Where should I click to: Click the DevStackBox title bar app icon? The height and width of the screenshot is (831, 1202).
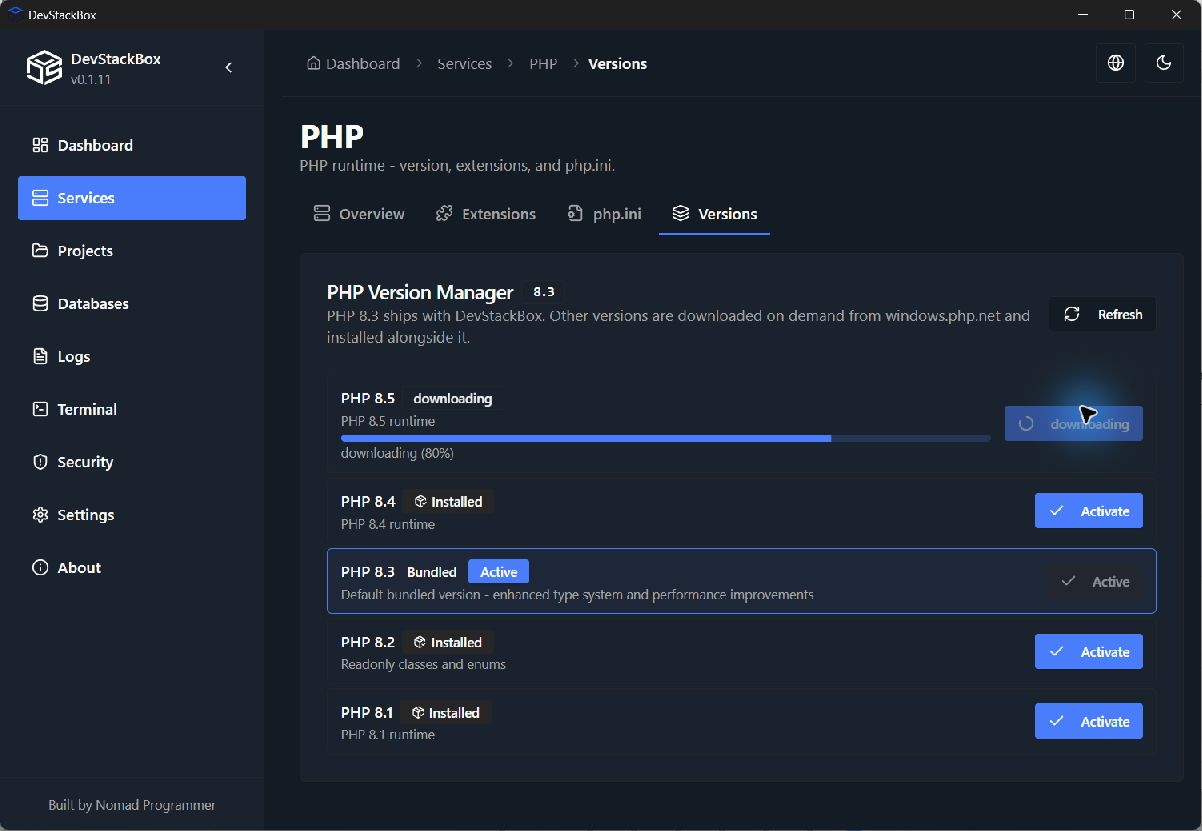15,14
